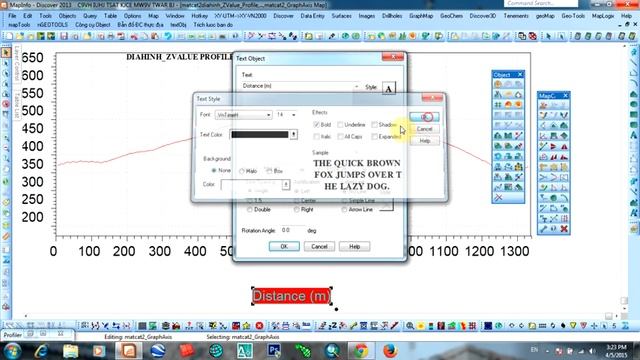
Task: Click the dark blue square icon in bottom toolbar
Action: pyautogui.click(x=488, y=326)
